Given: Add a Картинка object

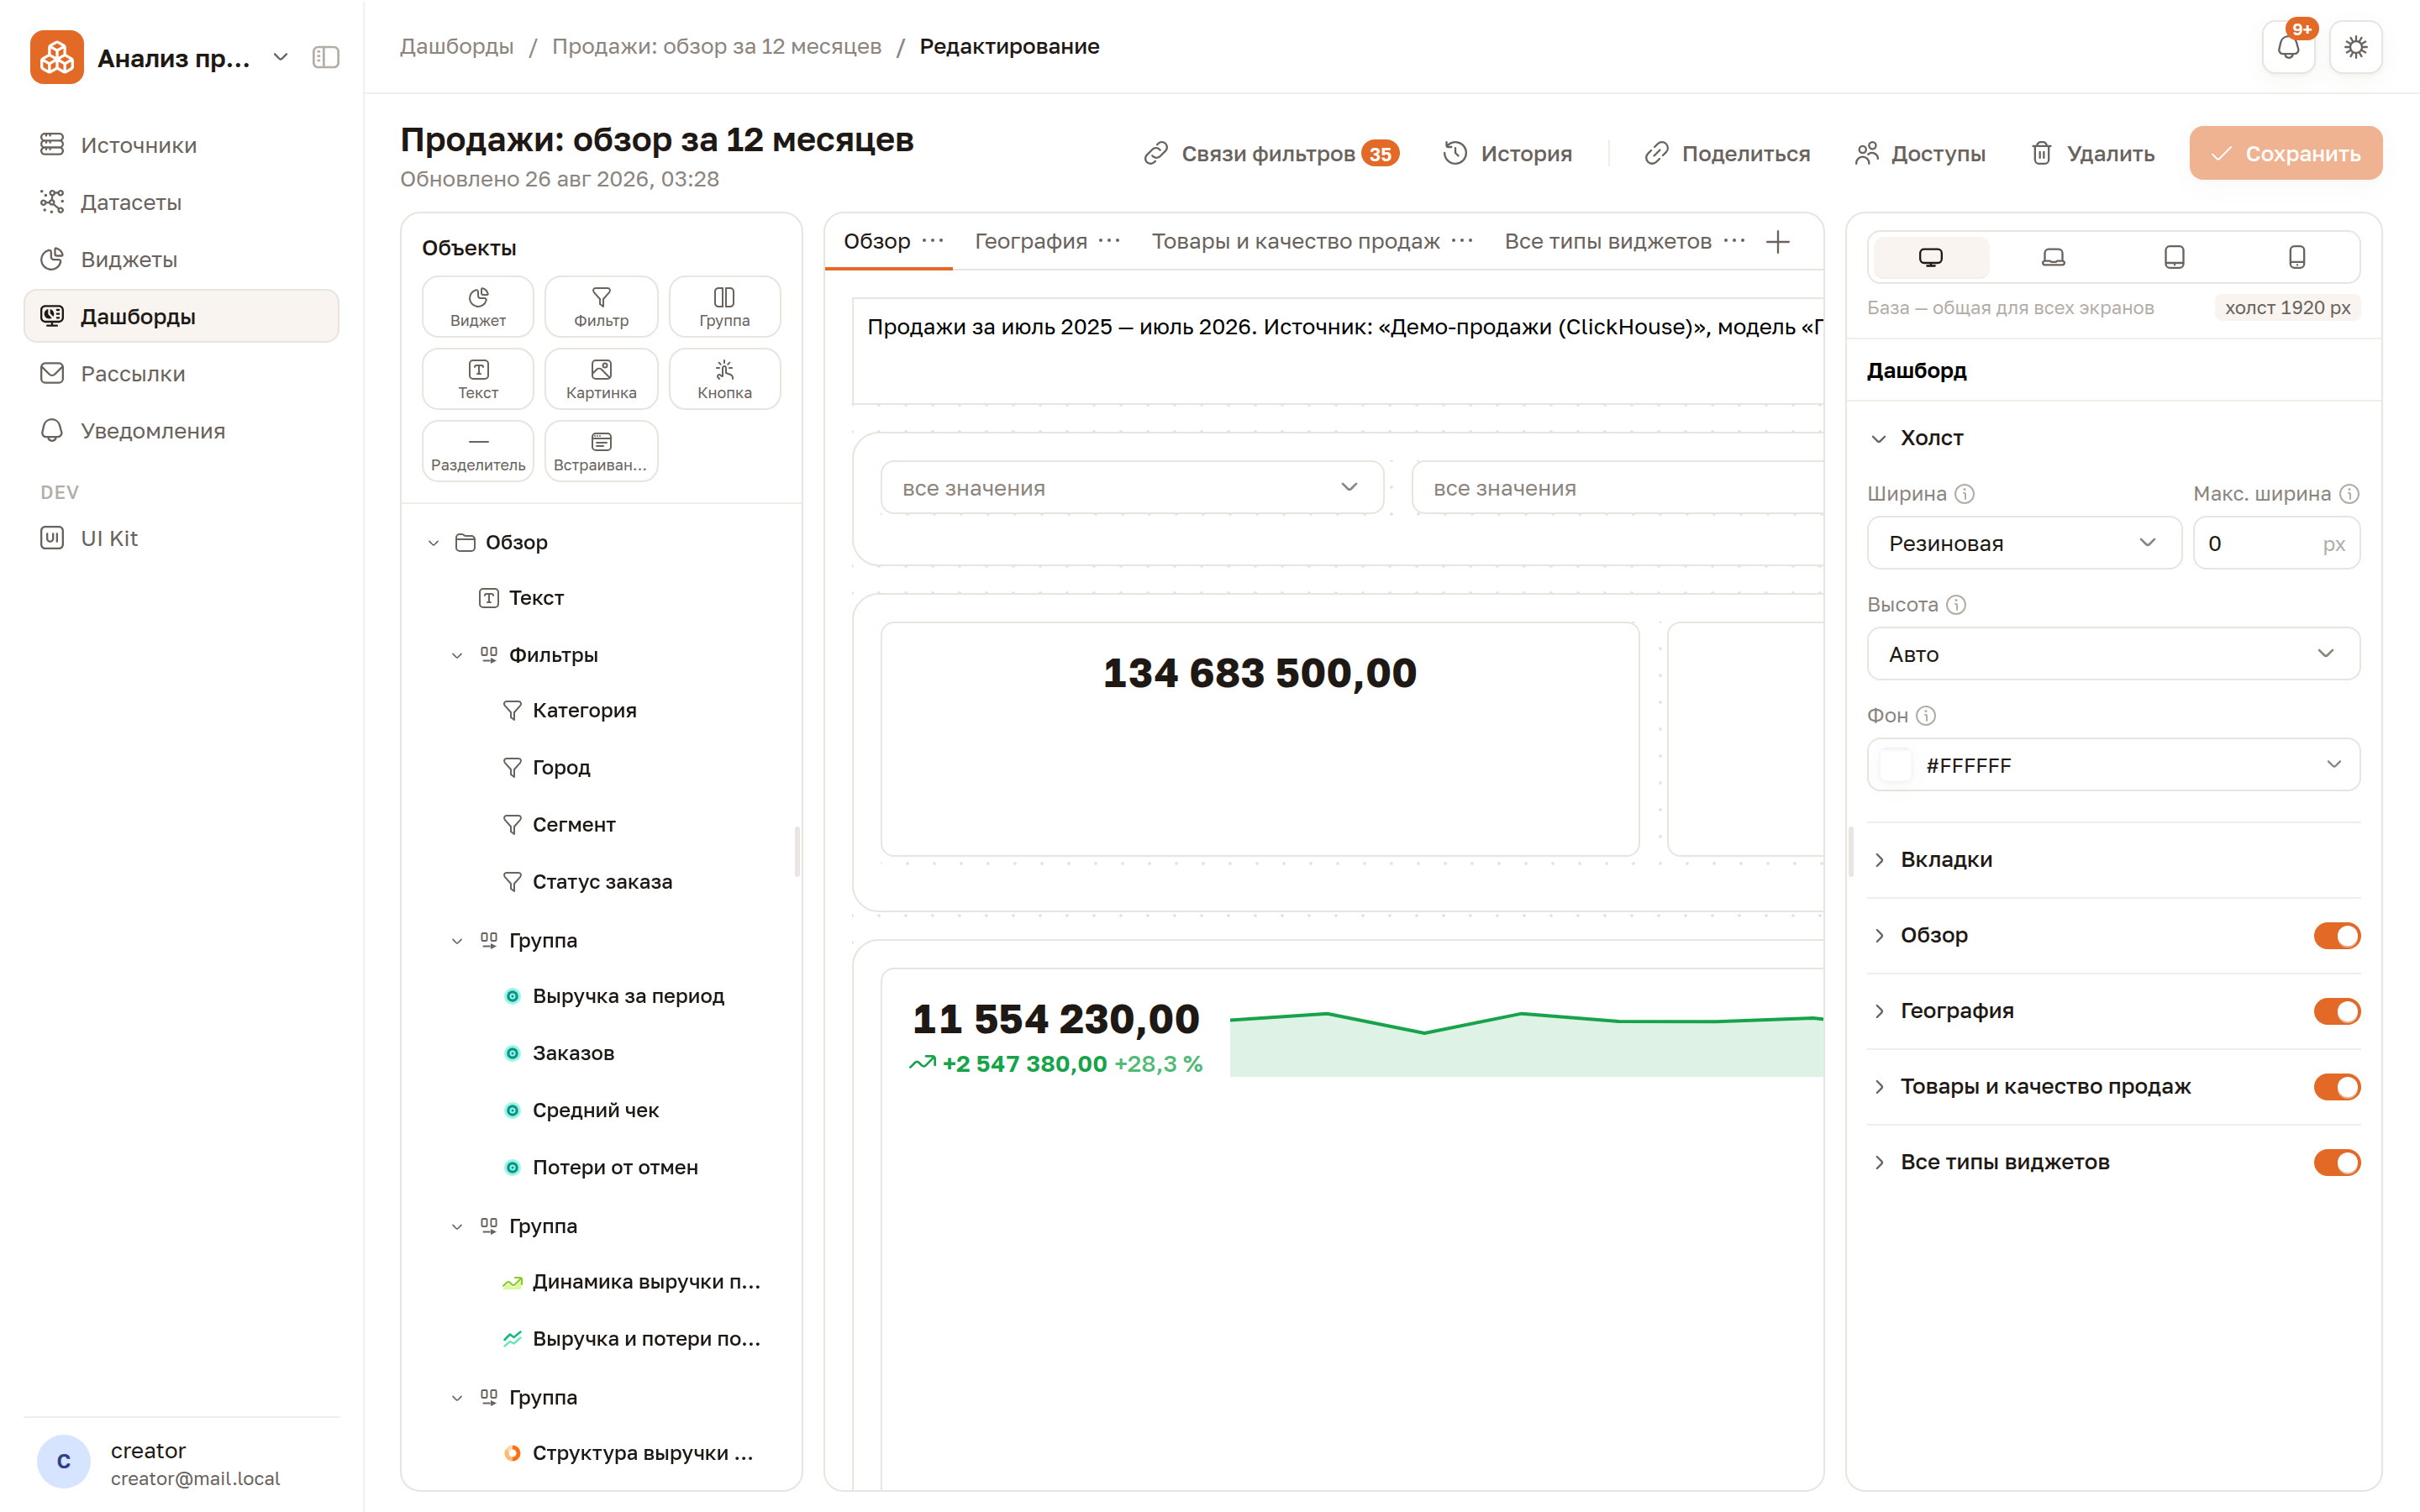Looking at the screenshot, I should coord(601,378).
